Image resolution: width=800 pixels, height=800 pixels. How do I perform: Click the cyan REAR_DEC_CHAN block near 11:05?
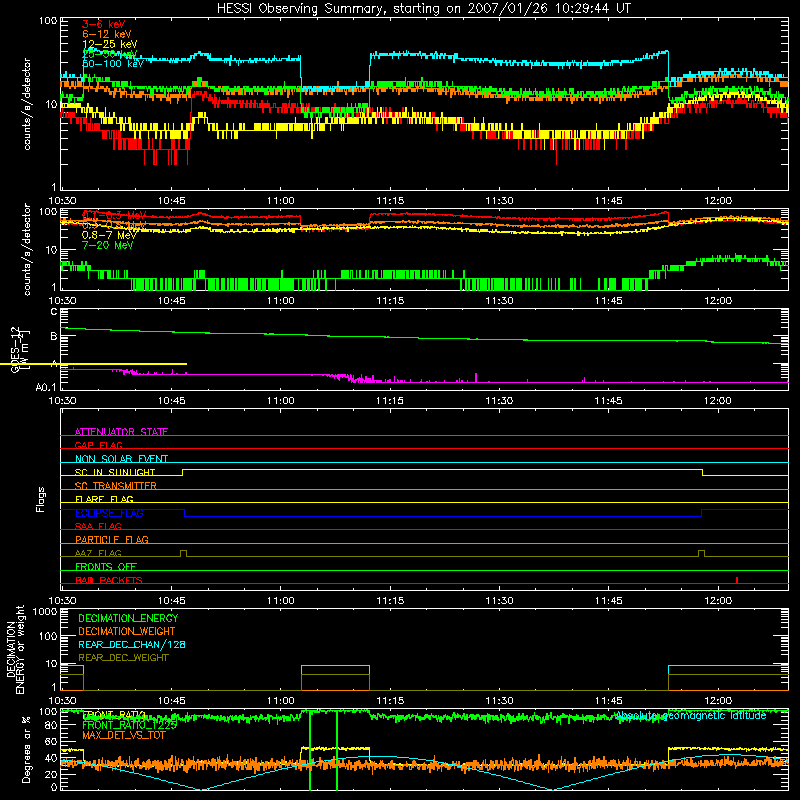tap(335, 670)
